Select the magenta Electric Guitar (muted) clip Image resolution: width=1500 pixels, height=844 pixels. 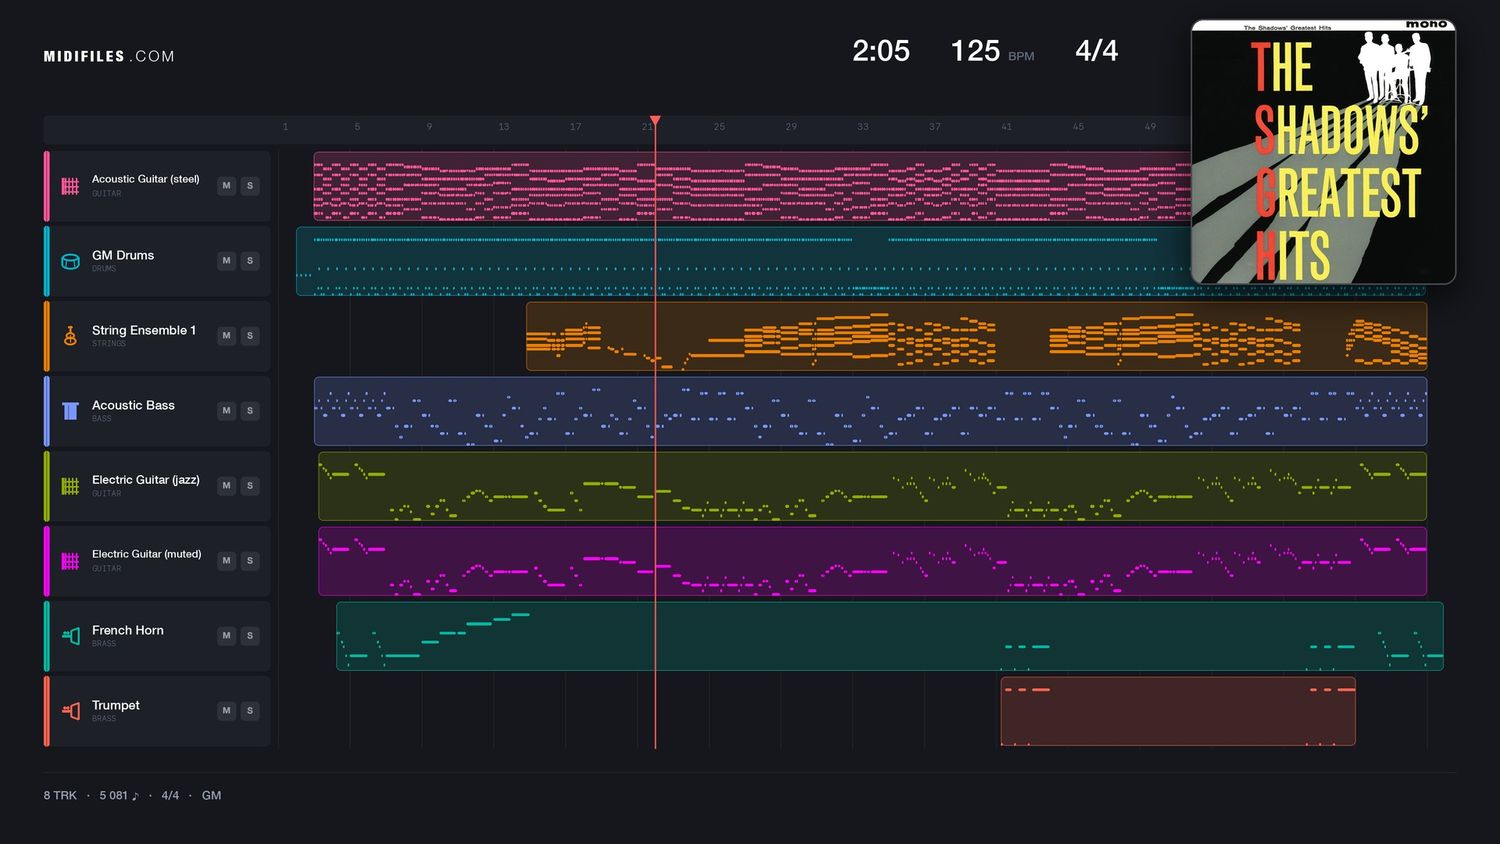pos(873,561)
